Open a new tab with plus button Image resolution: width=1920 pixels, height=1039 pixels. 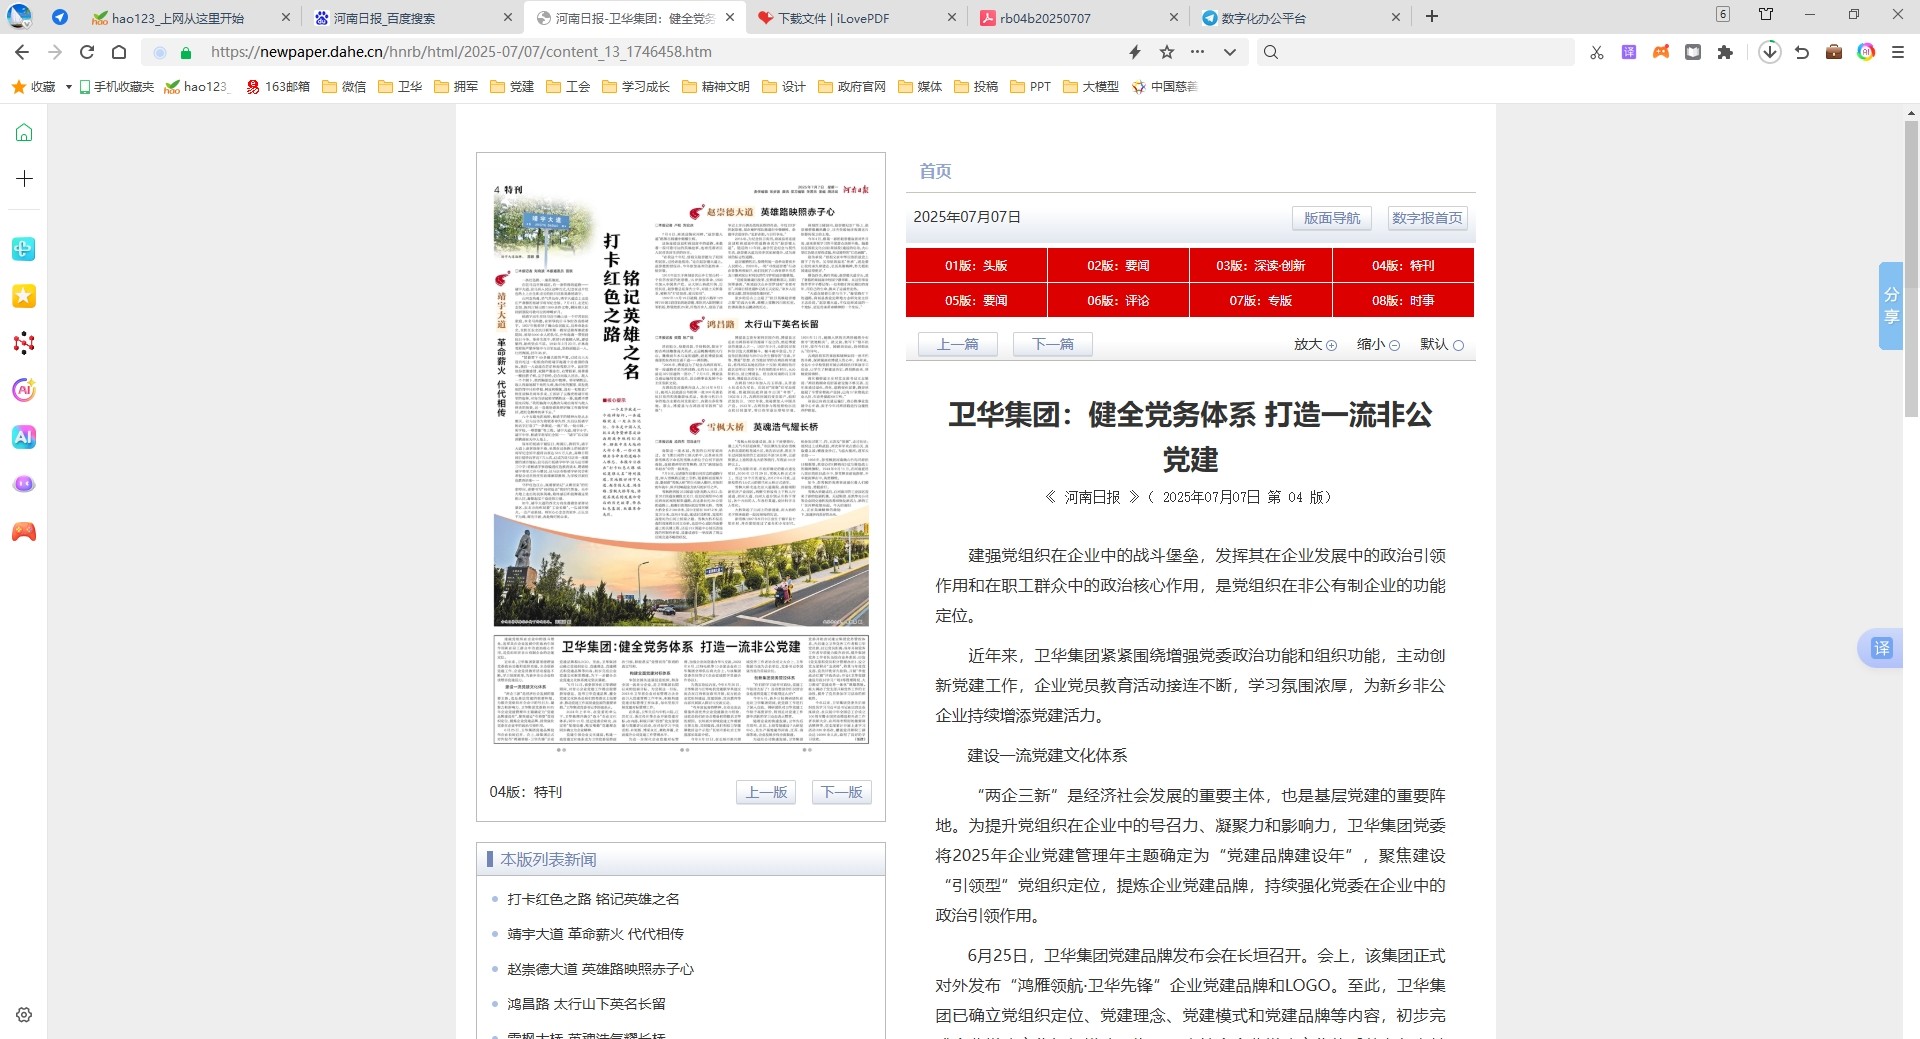pos(1432,16)
